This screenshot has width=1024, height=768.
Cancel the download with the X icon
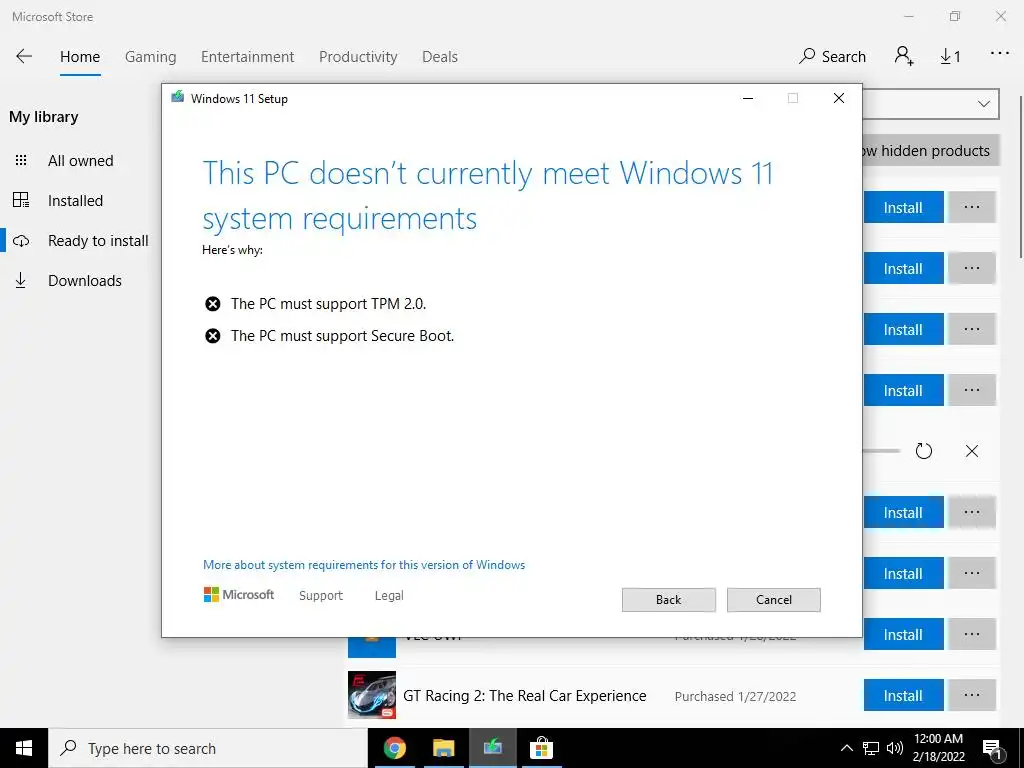[x=972, y=451]
